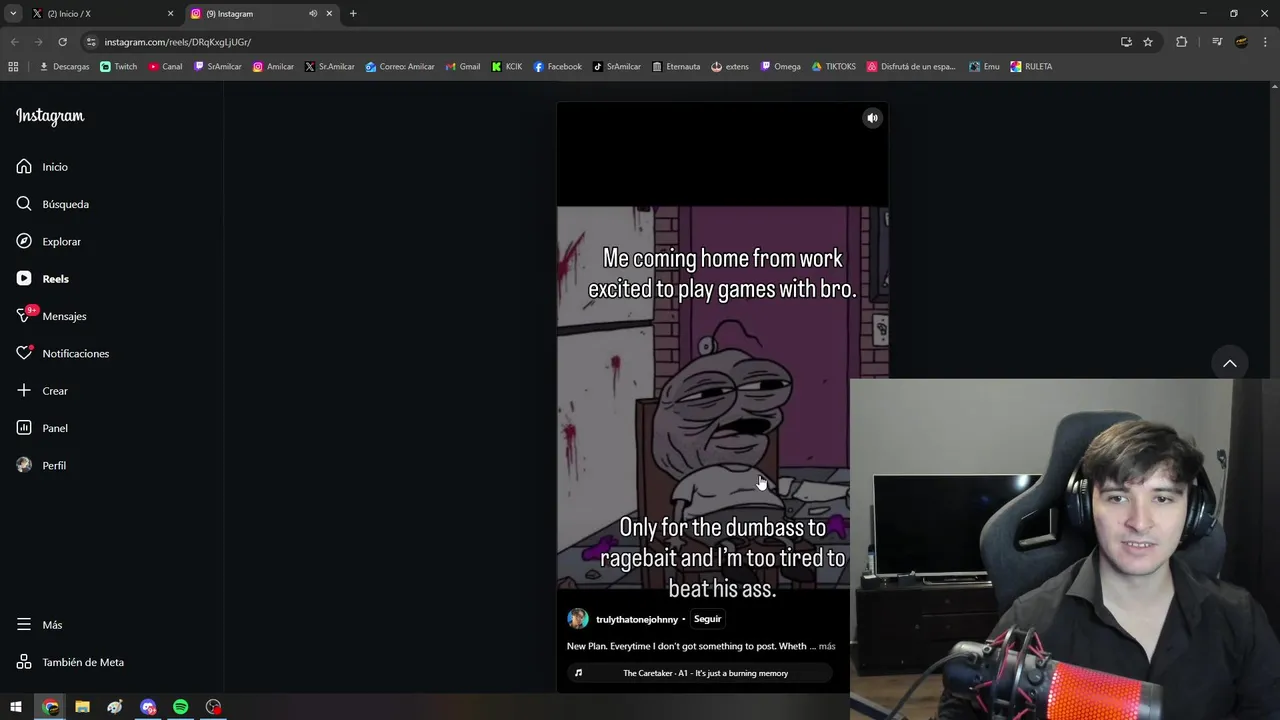
Task: Open También de Meta menu
Action: pos(70,662)
